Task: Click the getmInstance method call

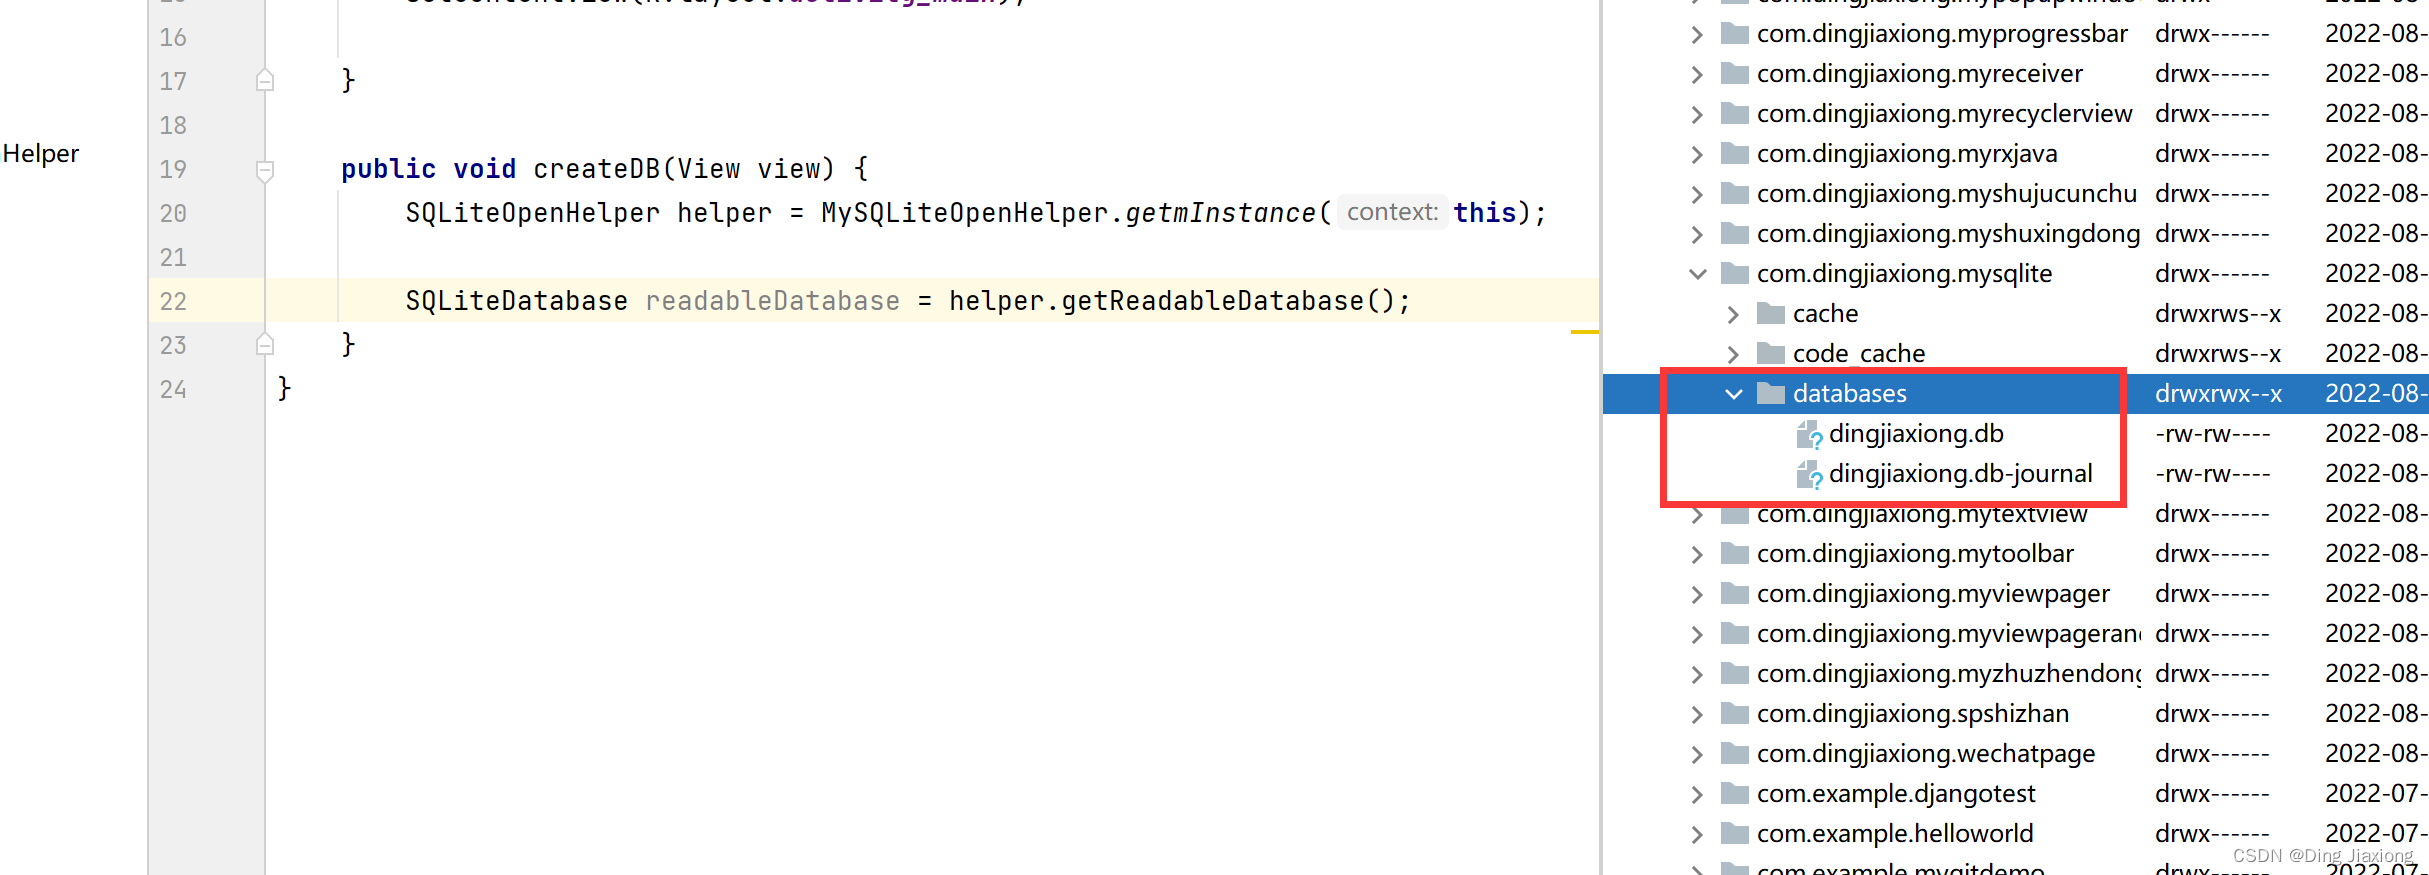Action: click(x=1220, y=213)
